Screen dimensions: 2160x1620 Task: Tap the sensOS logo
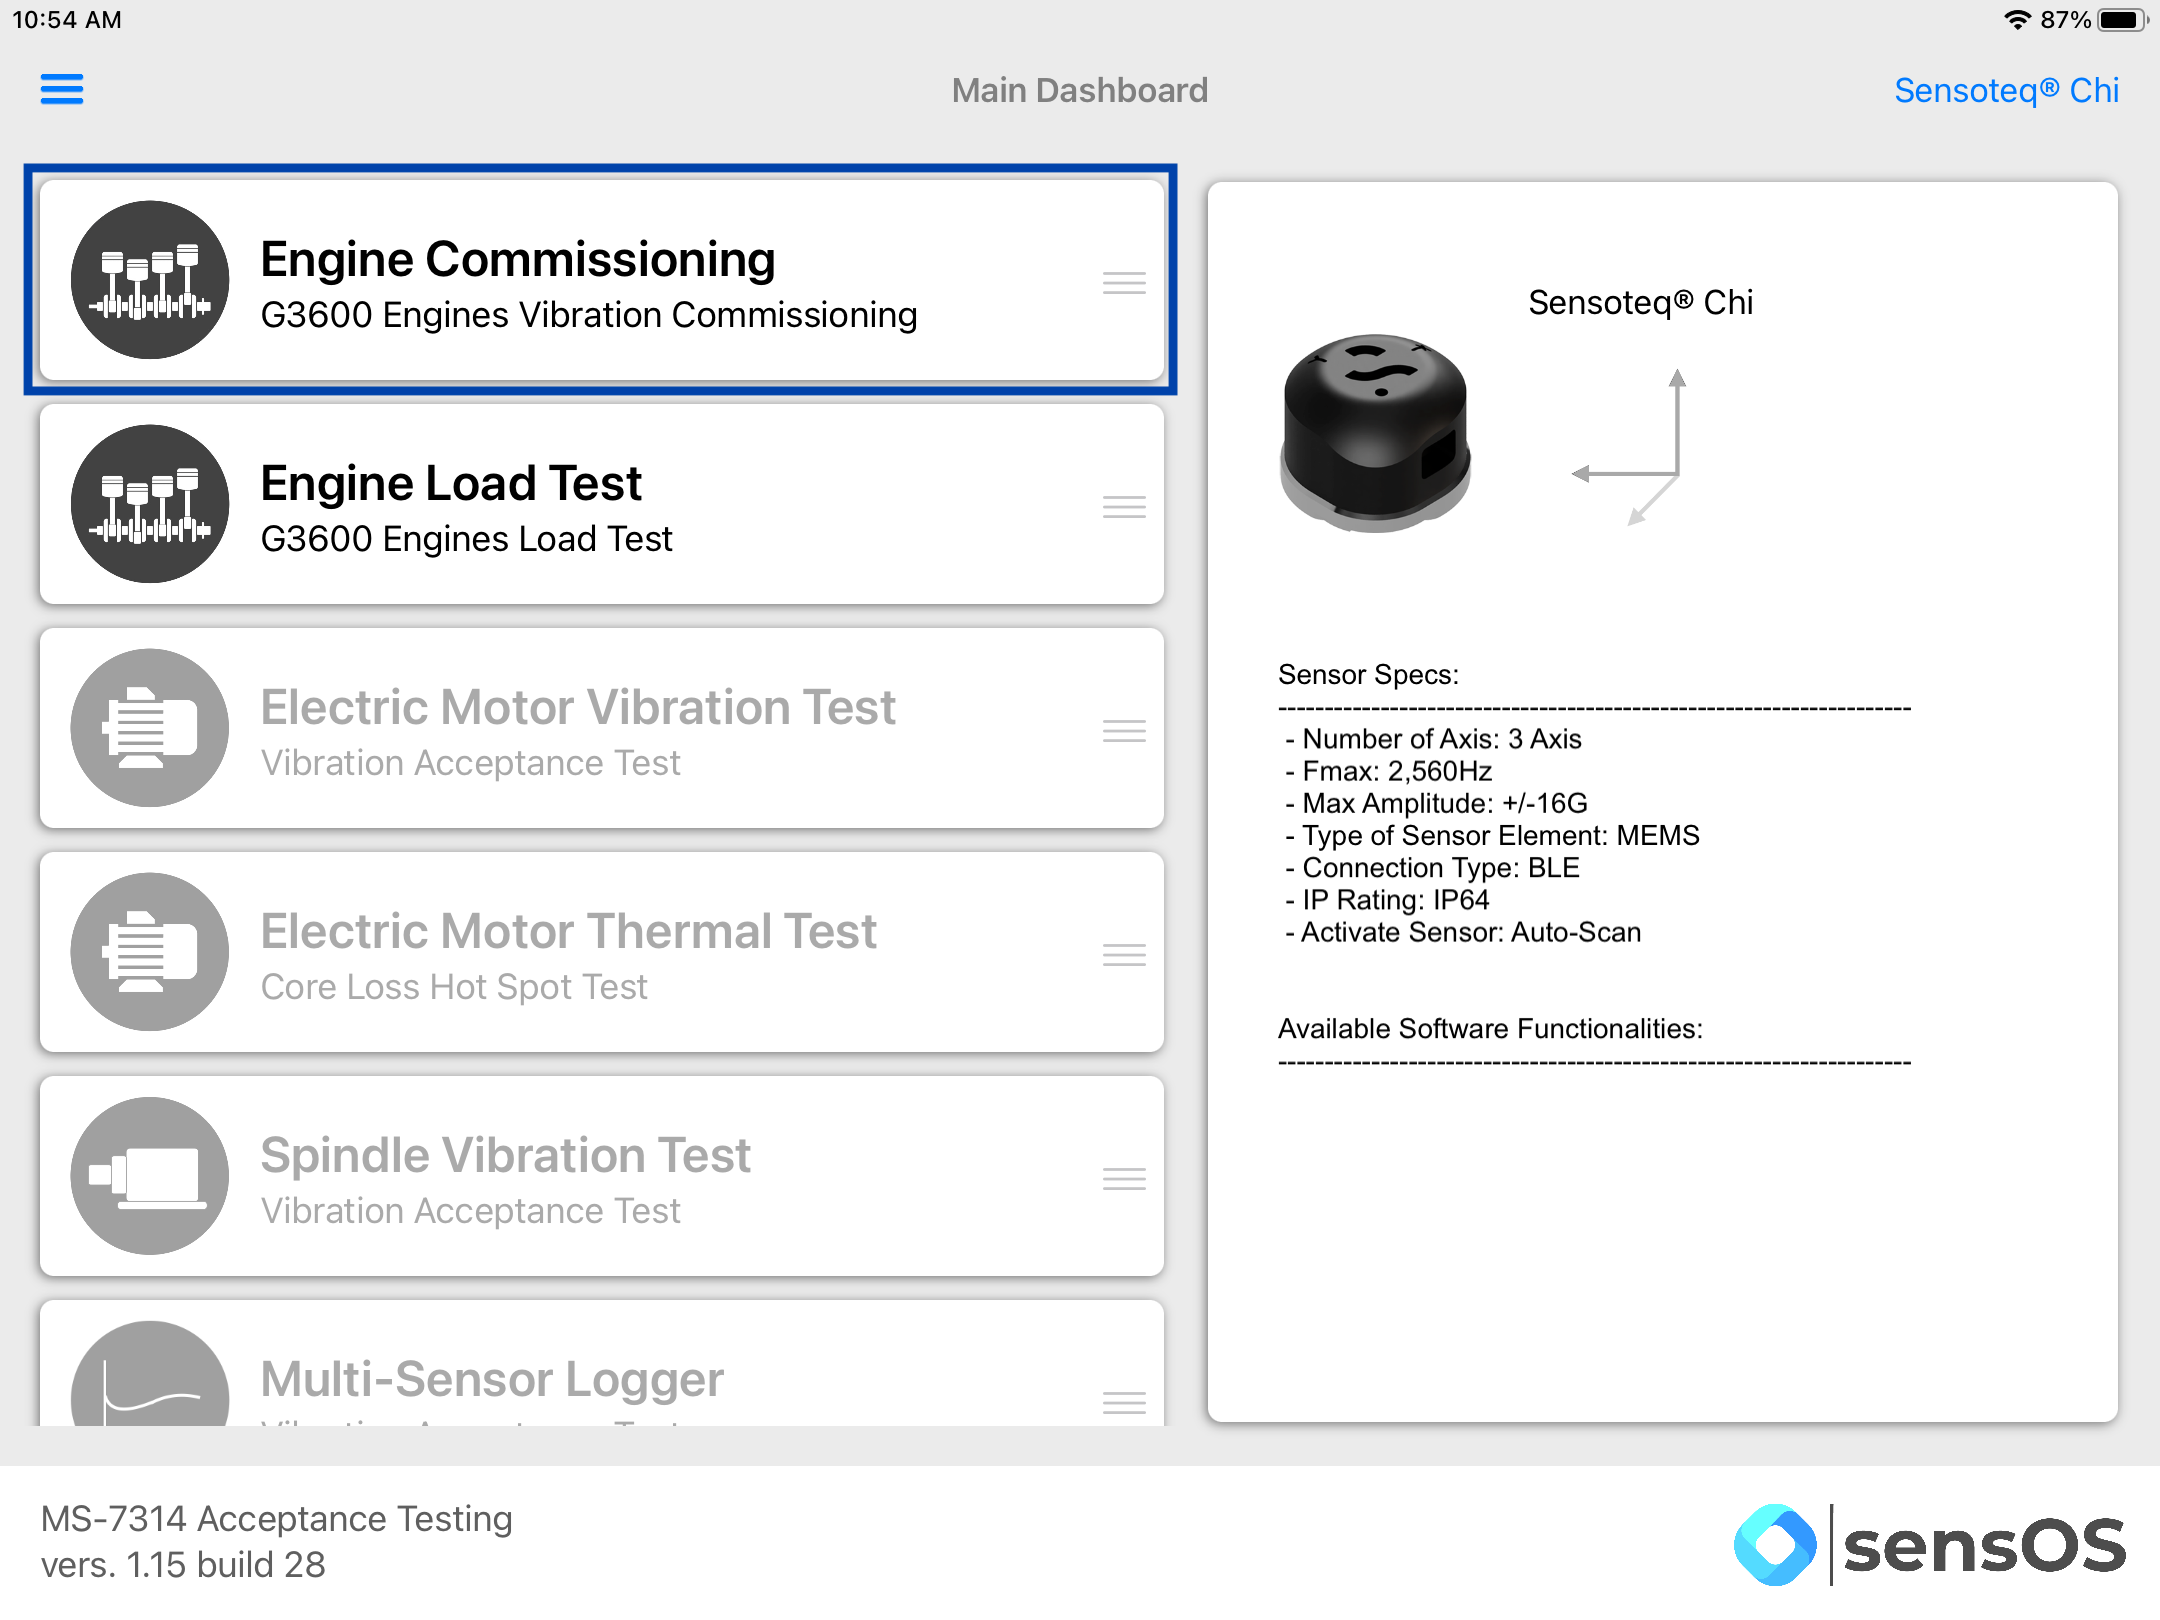[x=1930, y=1545]
